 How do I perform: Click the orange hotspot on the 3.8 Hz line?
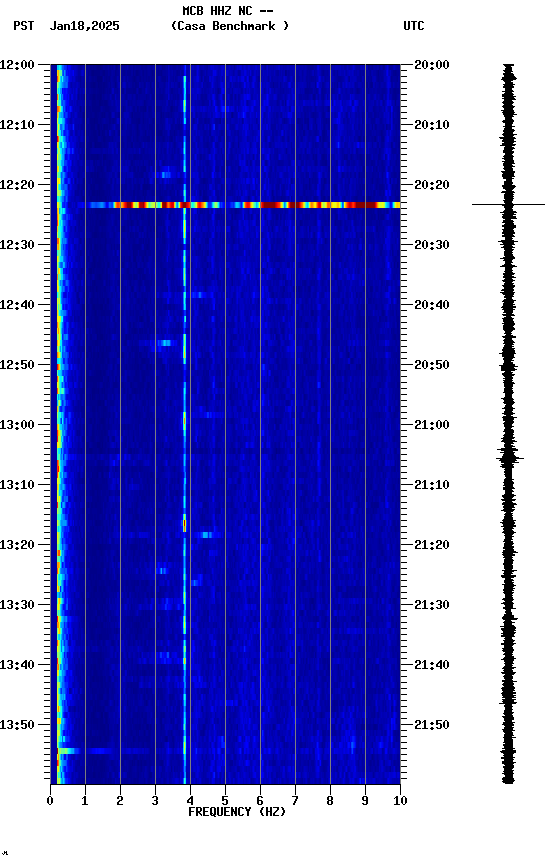pos(185,523)
